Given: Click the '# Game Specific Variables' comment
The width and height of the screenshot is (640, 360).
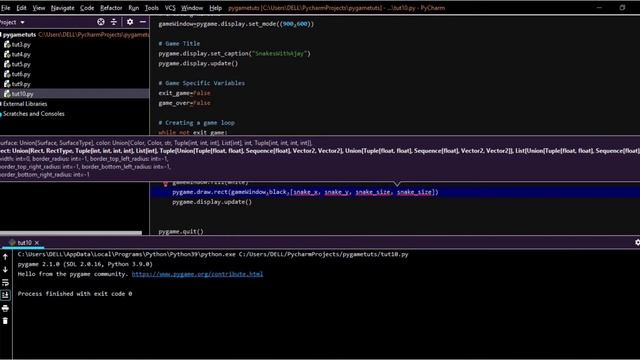Looking at the screenshot, I should [202, 83].
